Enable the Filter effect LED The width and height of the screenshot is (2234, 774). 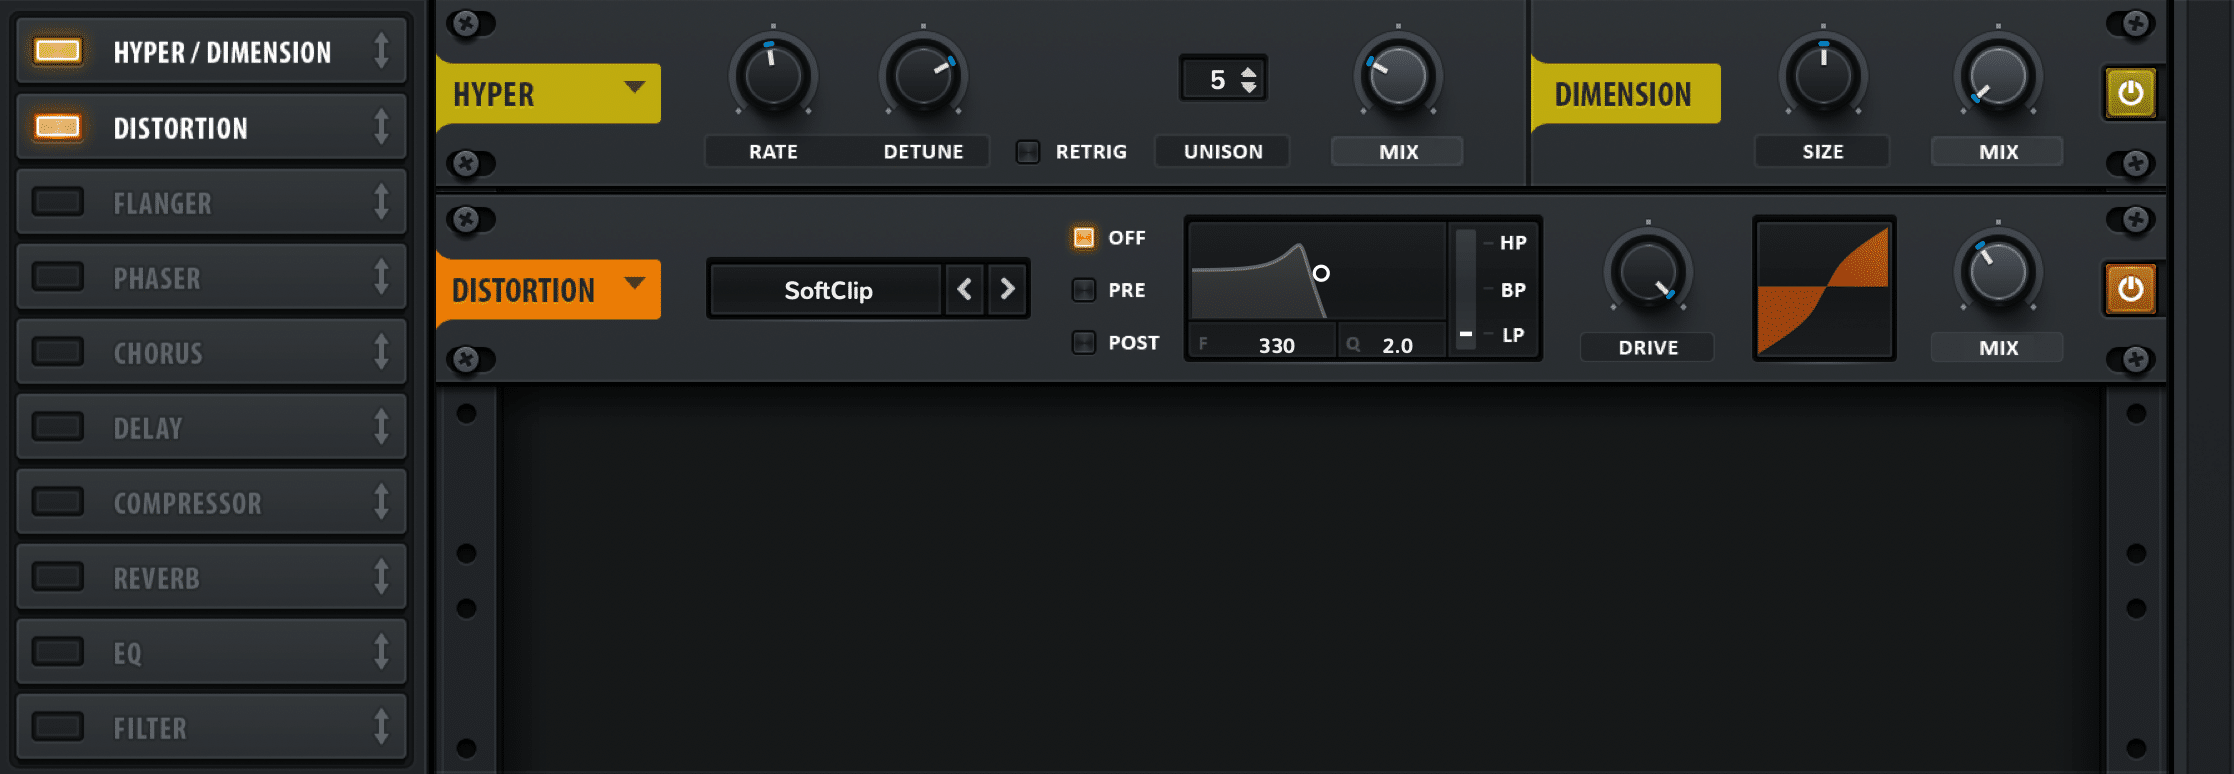click(x=58, y=727)
